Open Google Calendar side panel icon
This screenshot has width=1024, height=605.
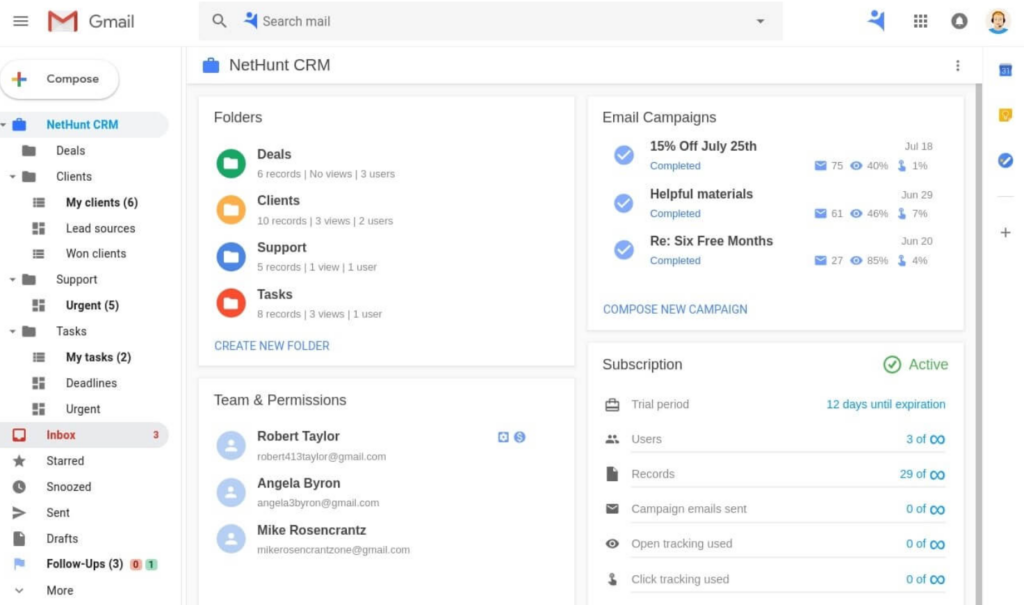(x=1005, y=71)
